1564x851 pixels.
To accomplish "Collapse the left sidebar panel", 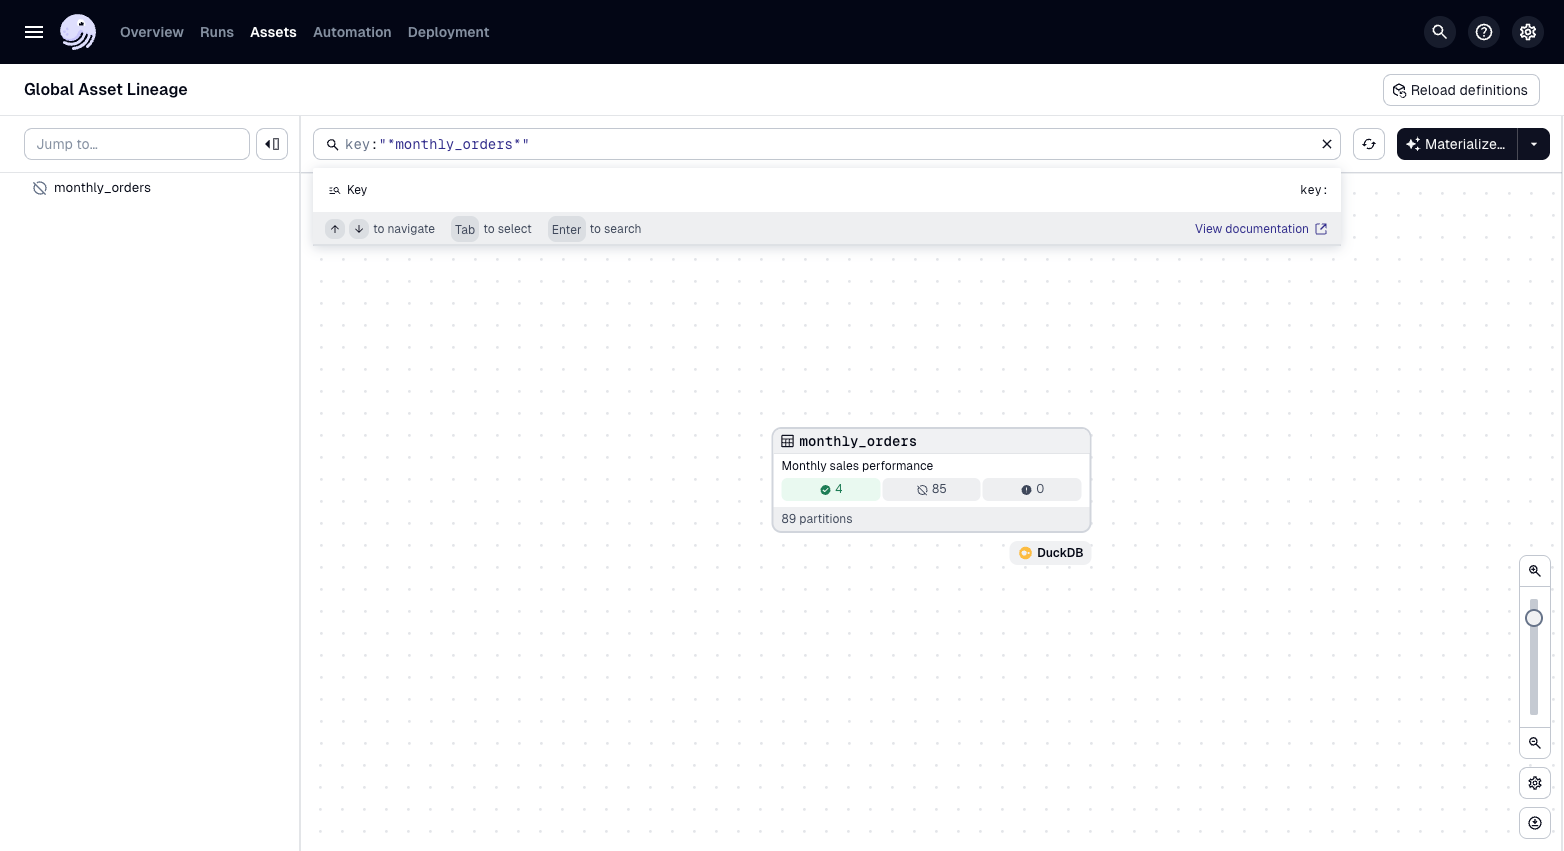I will click(x=272, y=144).
